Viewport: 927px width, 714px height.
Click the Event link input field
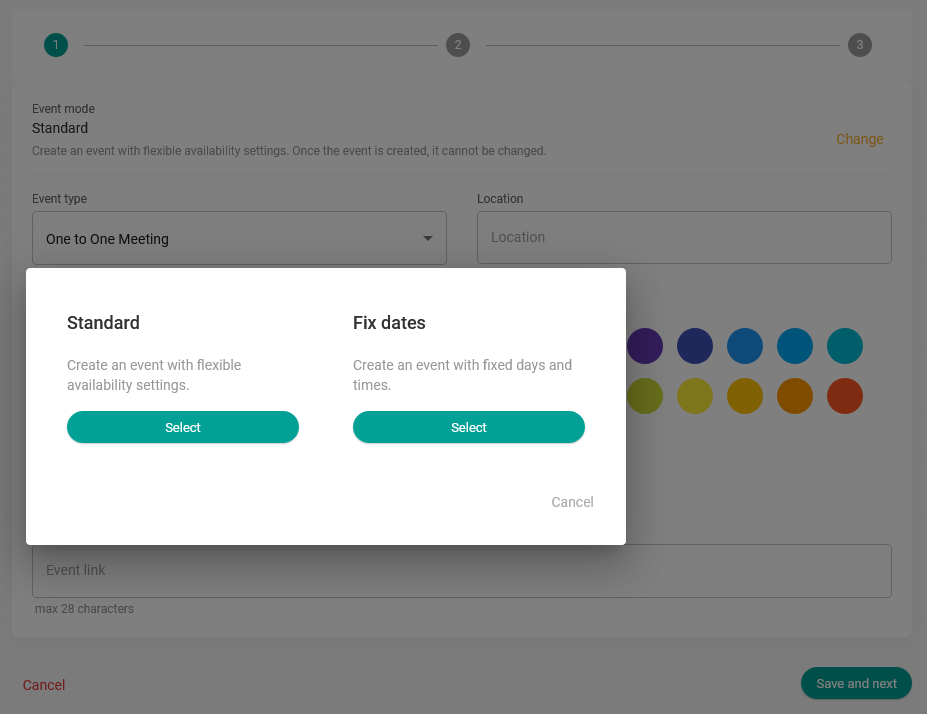point(462,570)
